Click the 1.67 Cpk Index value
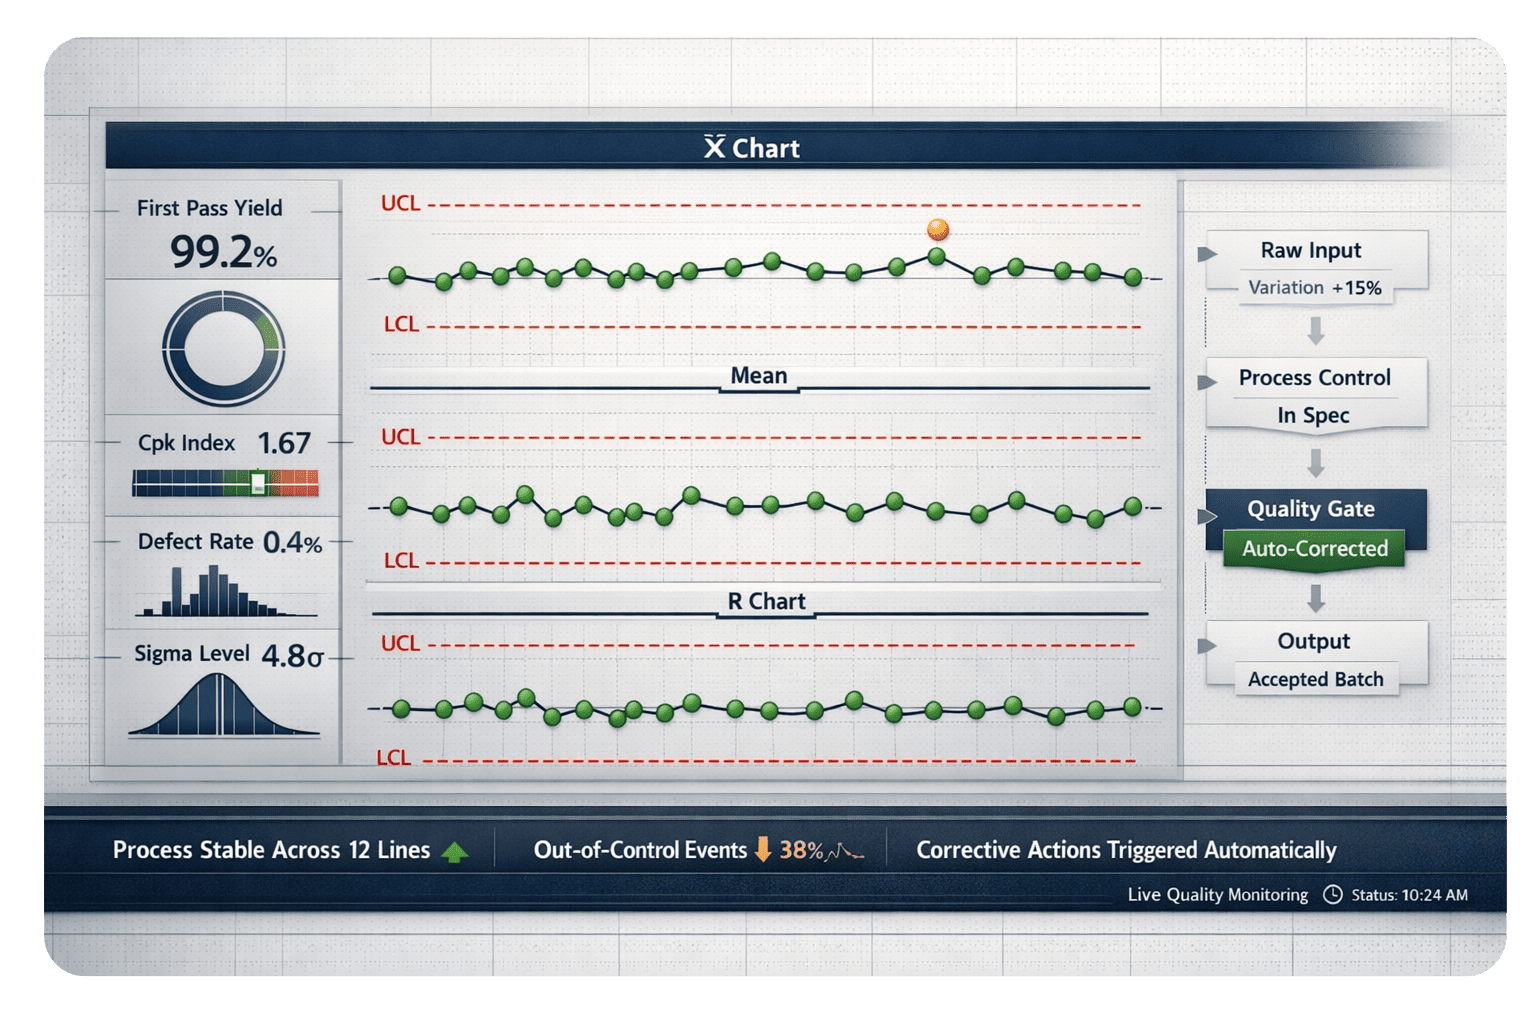This screenshot has height=1024, width=1536. pos(284,443)
